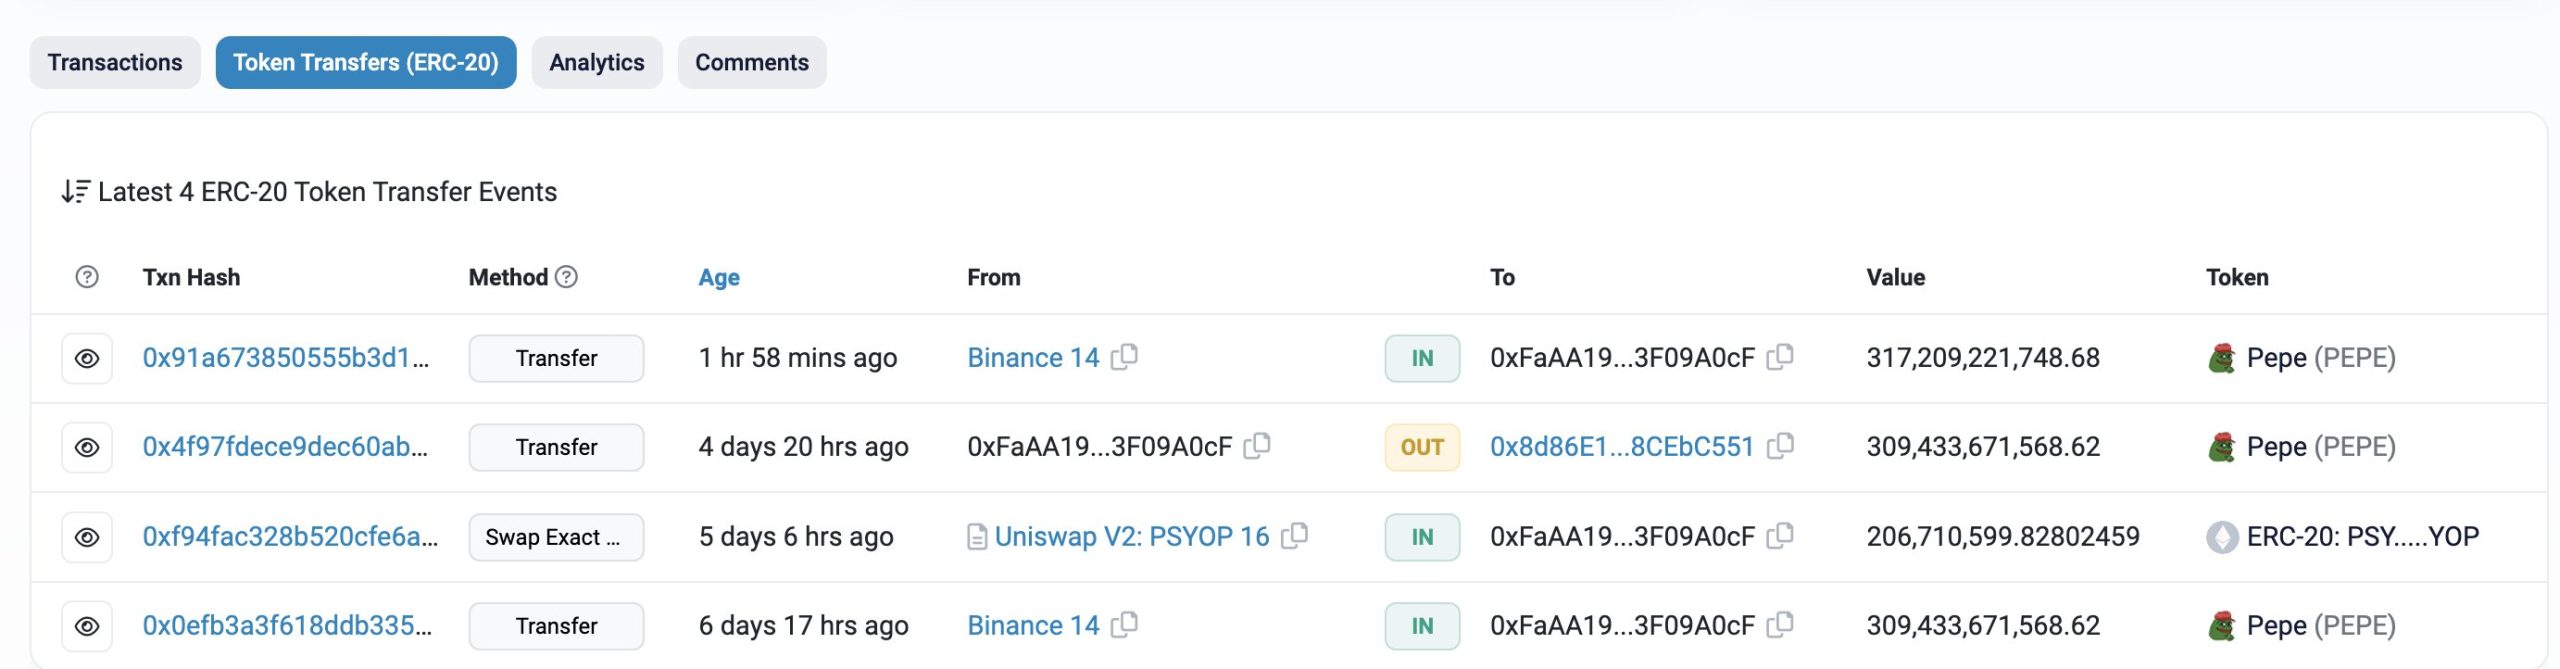The height and width of the screenshot is (669, 2560).
Task: Copy Uniswap V2: PSYOP 16 address
Action: pyautogui.click(x=1294, y=536)
